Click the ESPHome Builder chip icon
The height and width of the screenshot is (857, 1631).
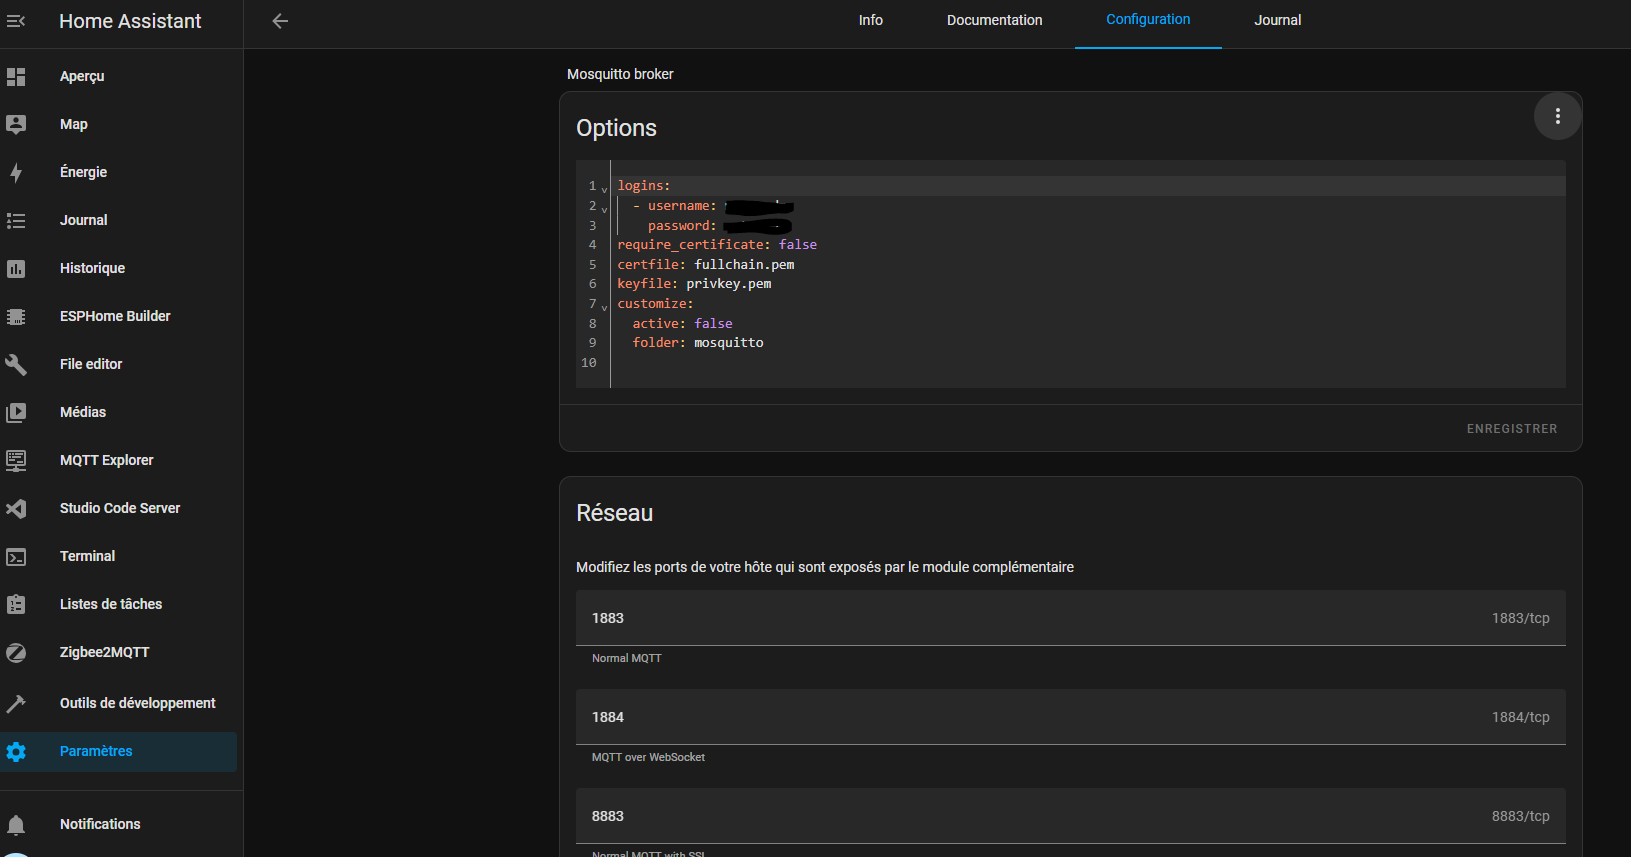tap(16, 317)
